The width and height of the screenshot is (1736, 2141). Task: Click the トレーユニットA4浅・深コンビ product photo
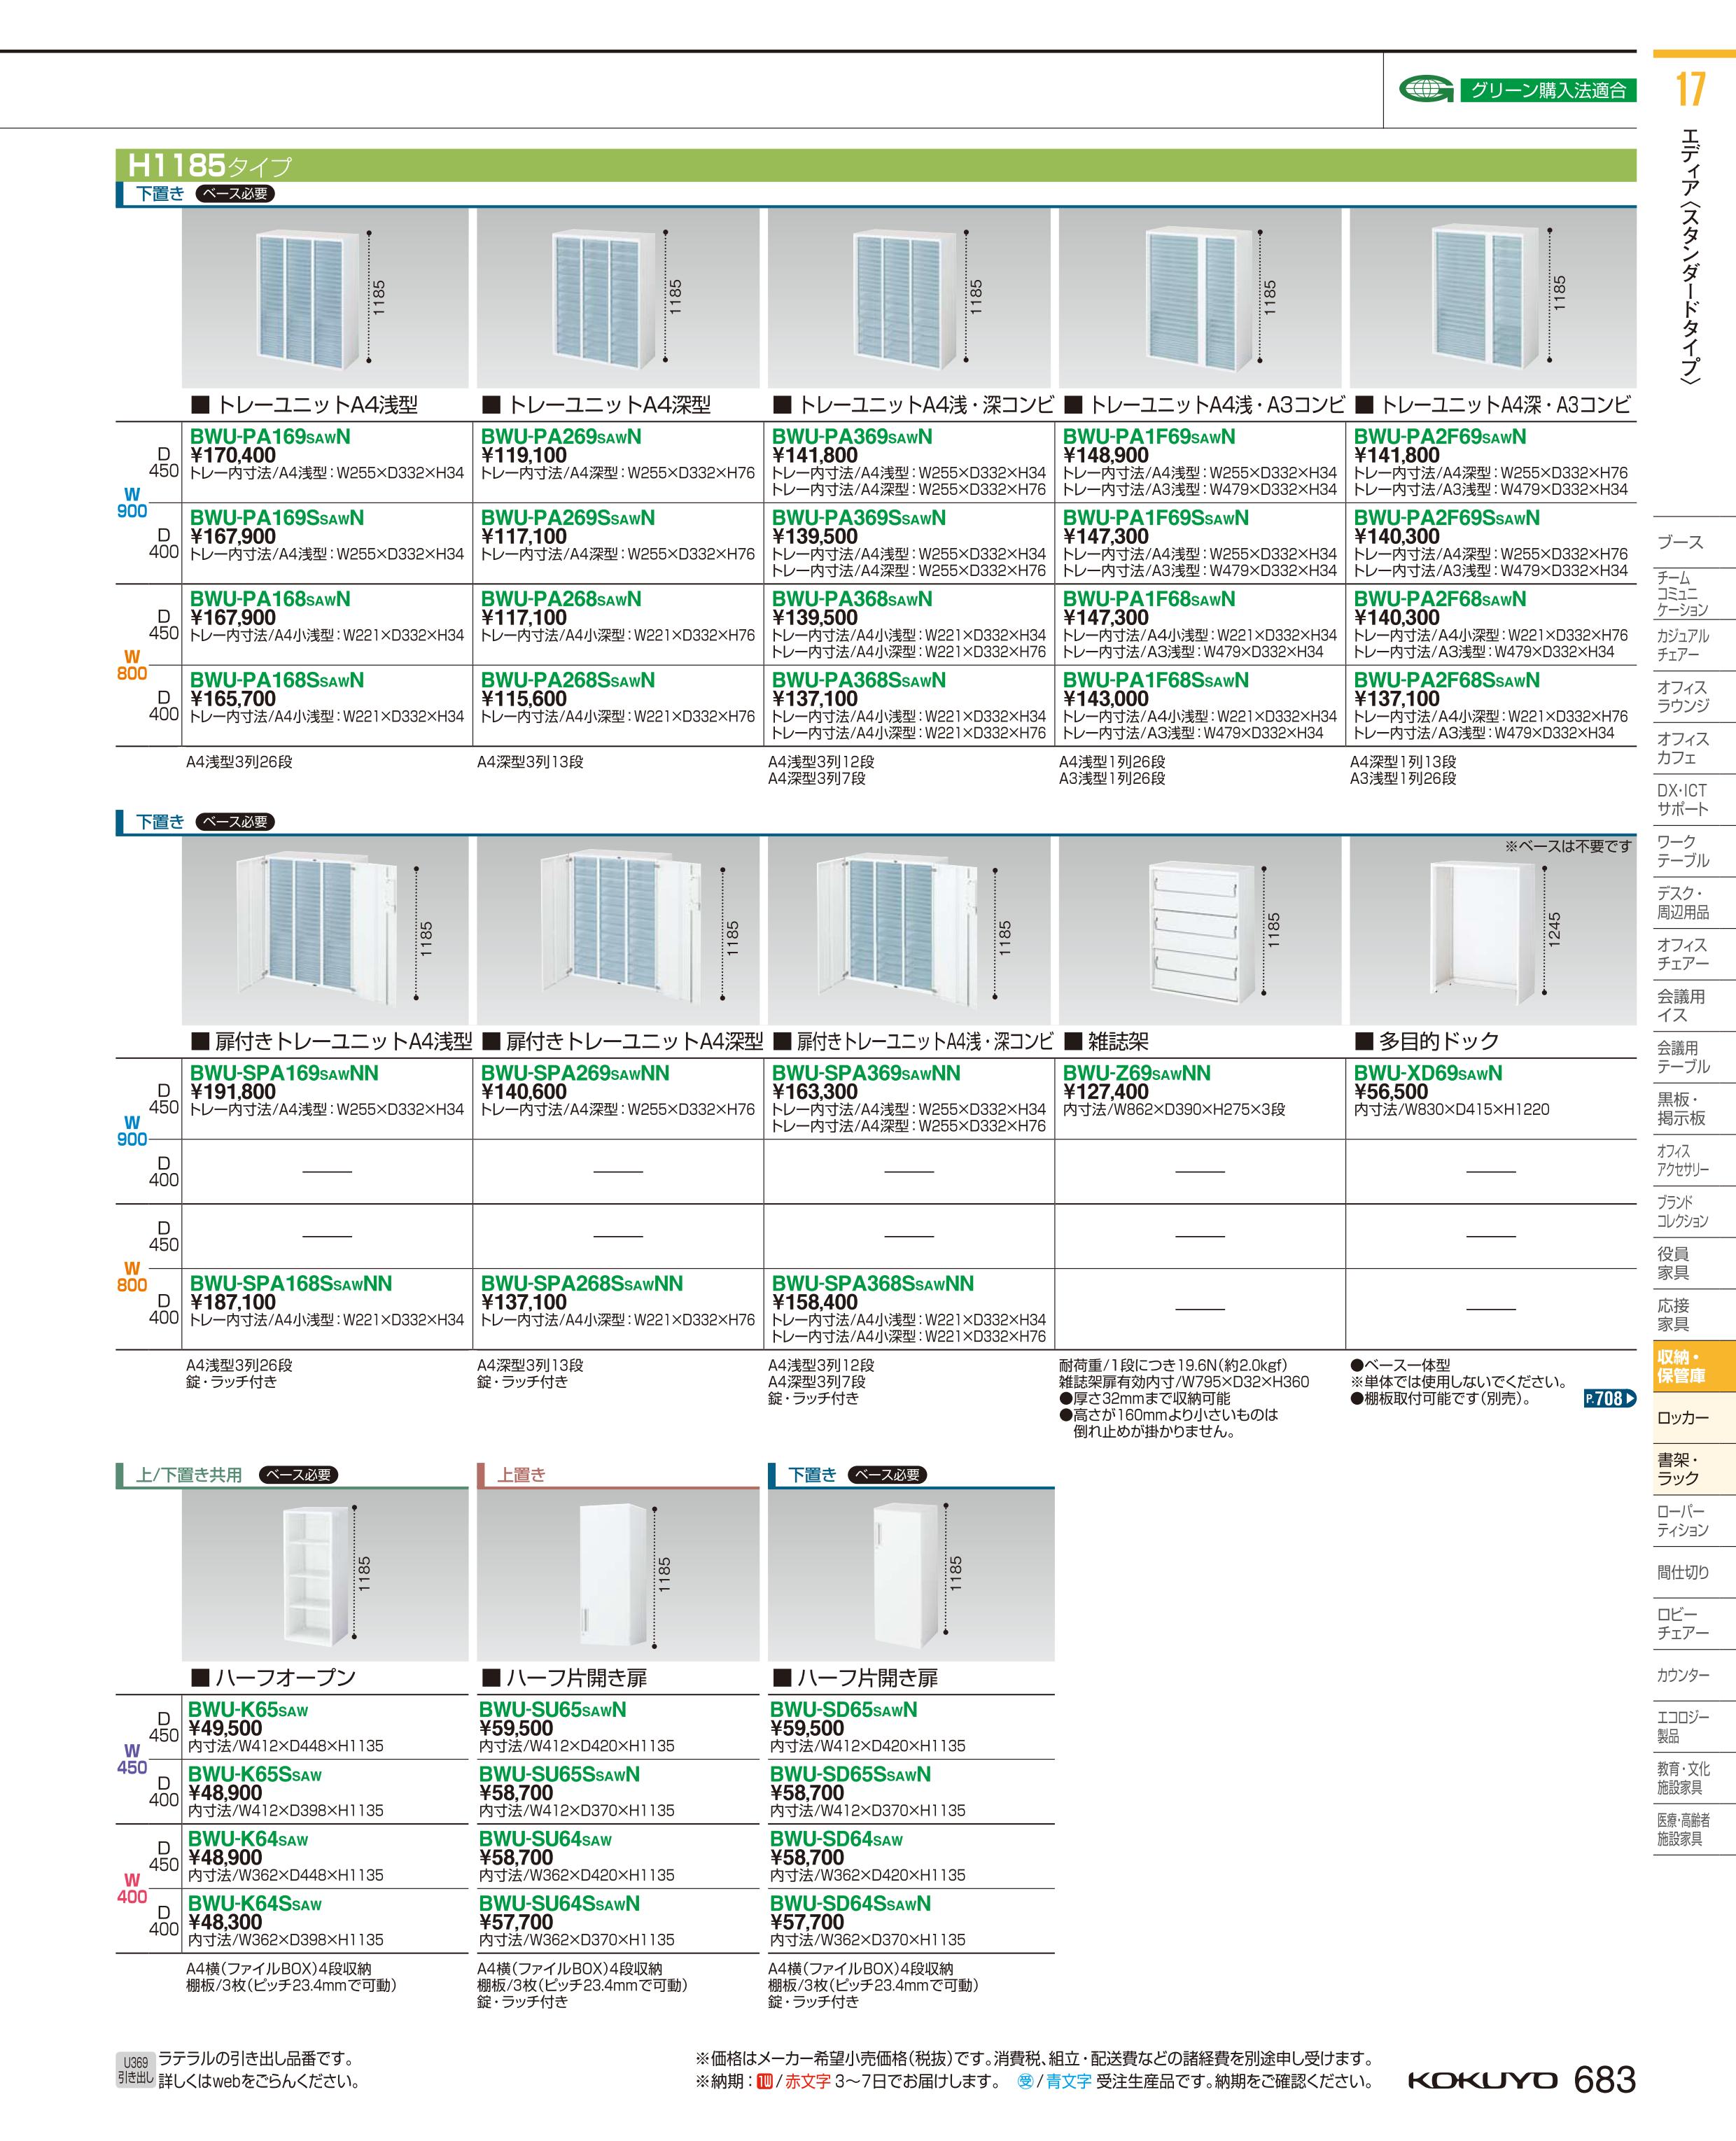click(x=909, y=298)
